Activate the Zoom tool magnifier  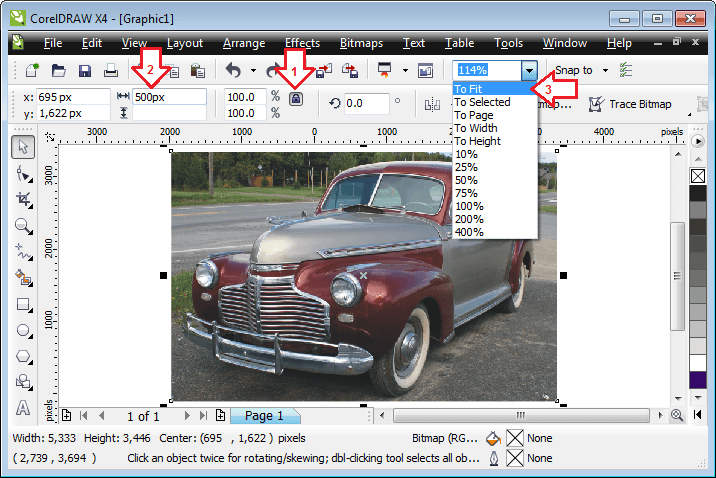(22, 226)
